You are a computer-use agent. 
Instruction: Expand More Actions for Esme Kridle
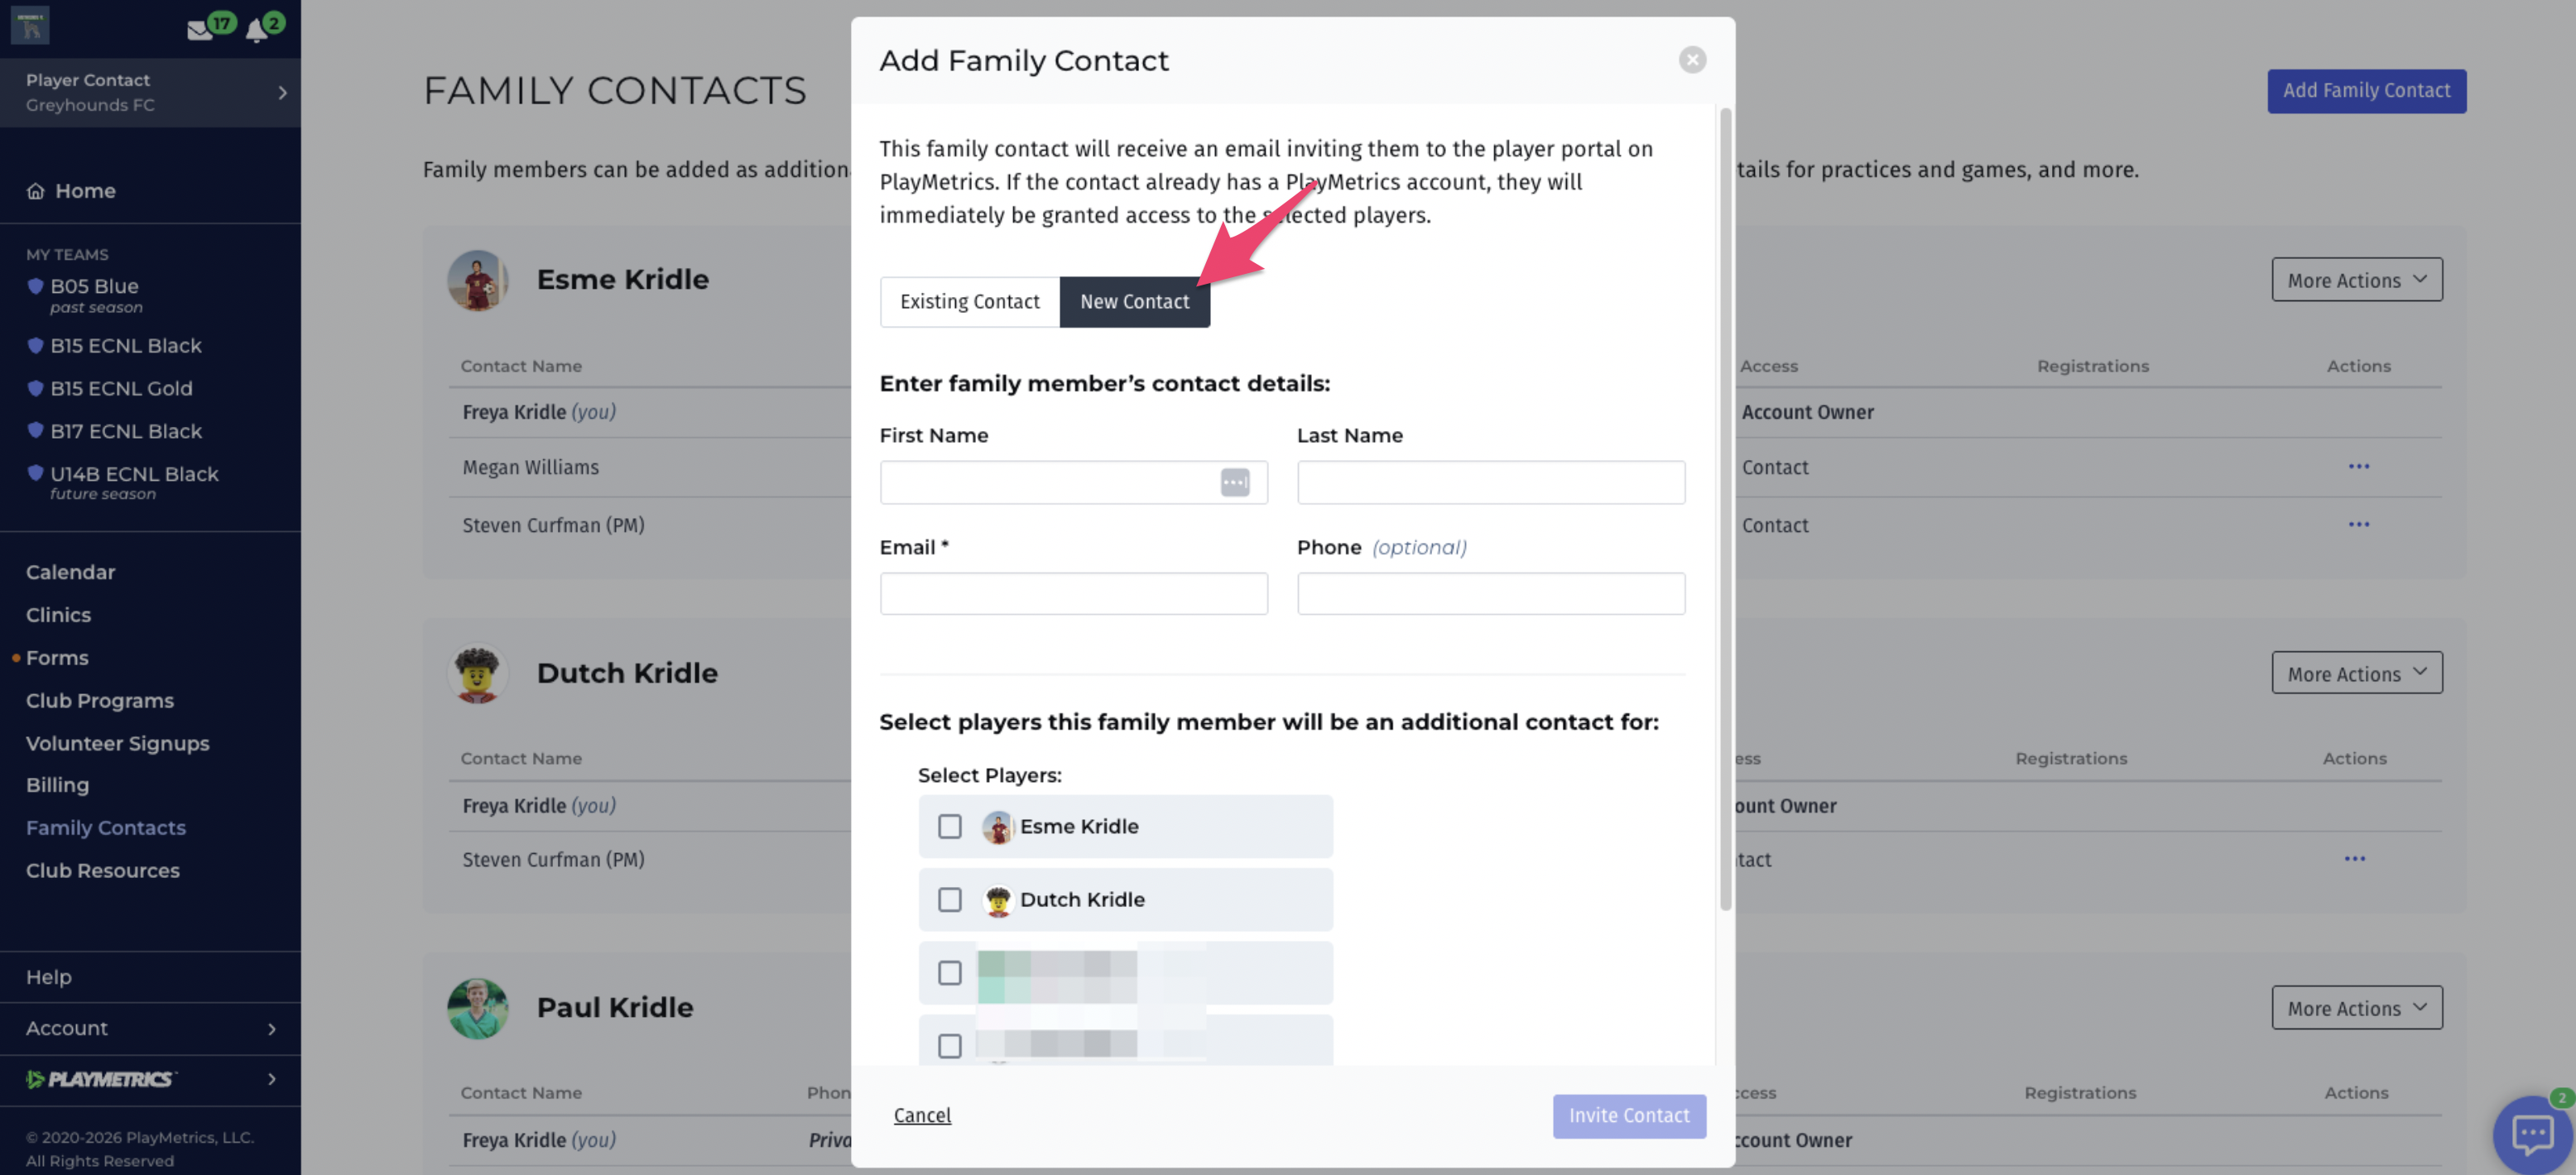(2356, 280)
